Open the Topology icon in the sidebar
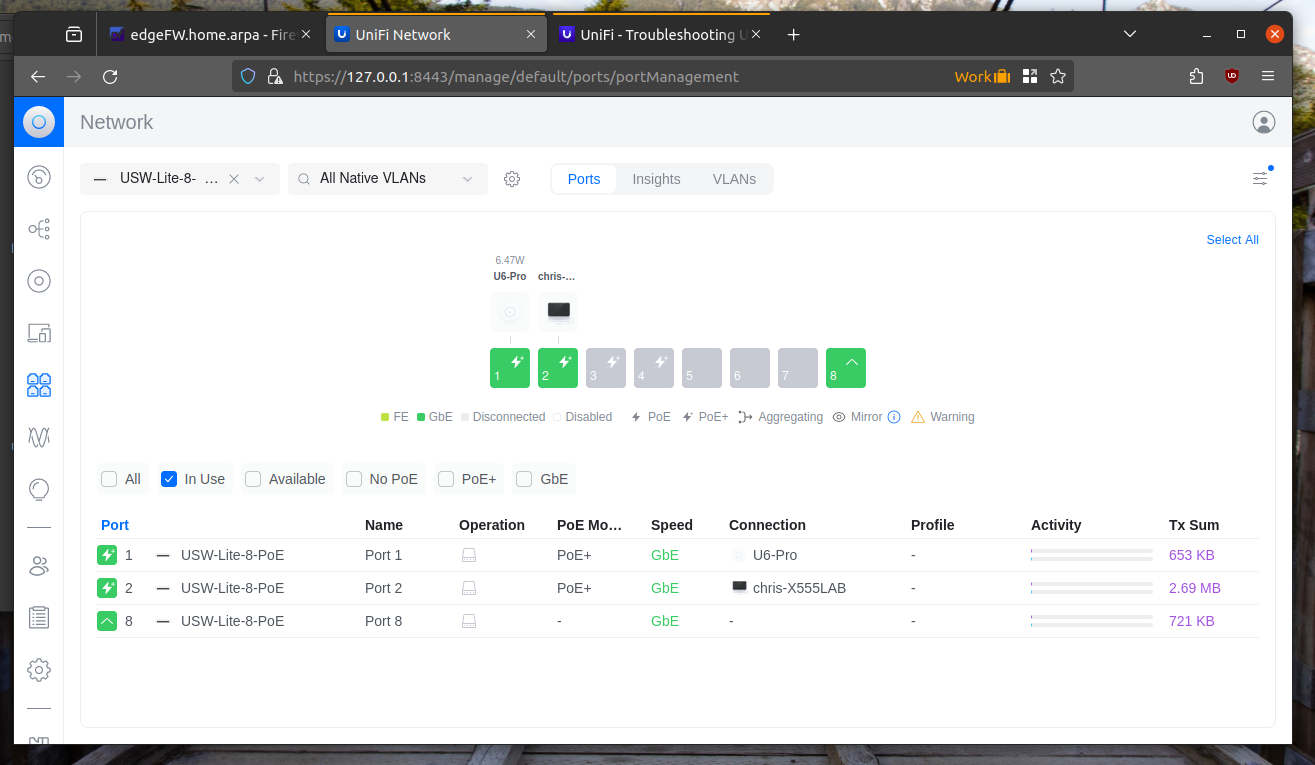Image resolution: width=1315 pixels, height=765 pixels. pyautogui.click(x=39, y=229)
